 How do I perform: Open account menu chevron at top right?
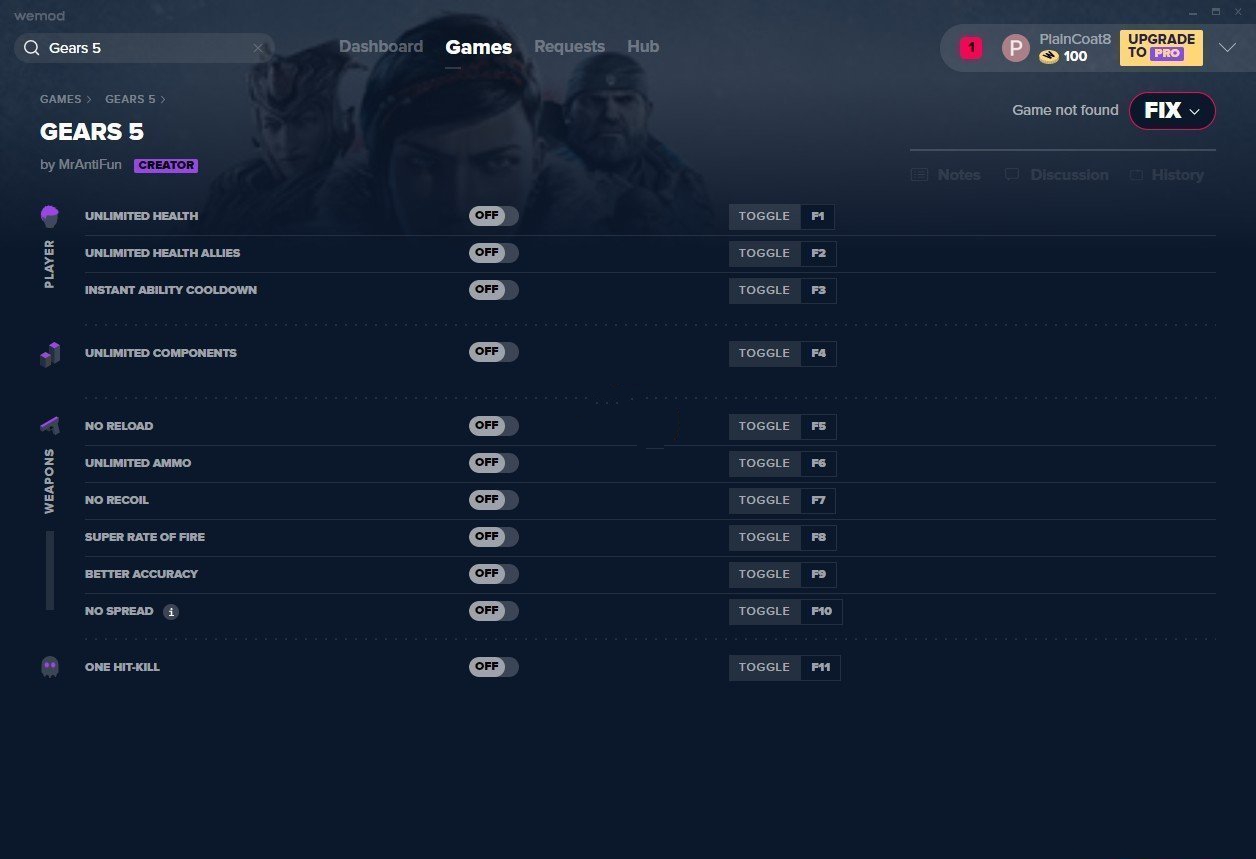click(1228, 48)
